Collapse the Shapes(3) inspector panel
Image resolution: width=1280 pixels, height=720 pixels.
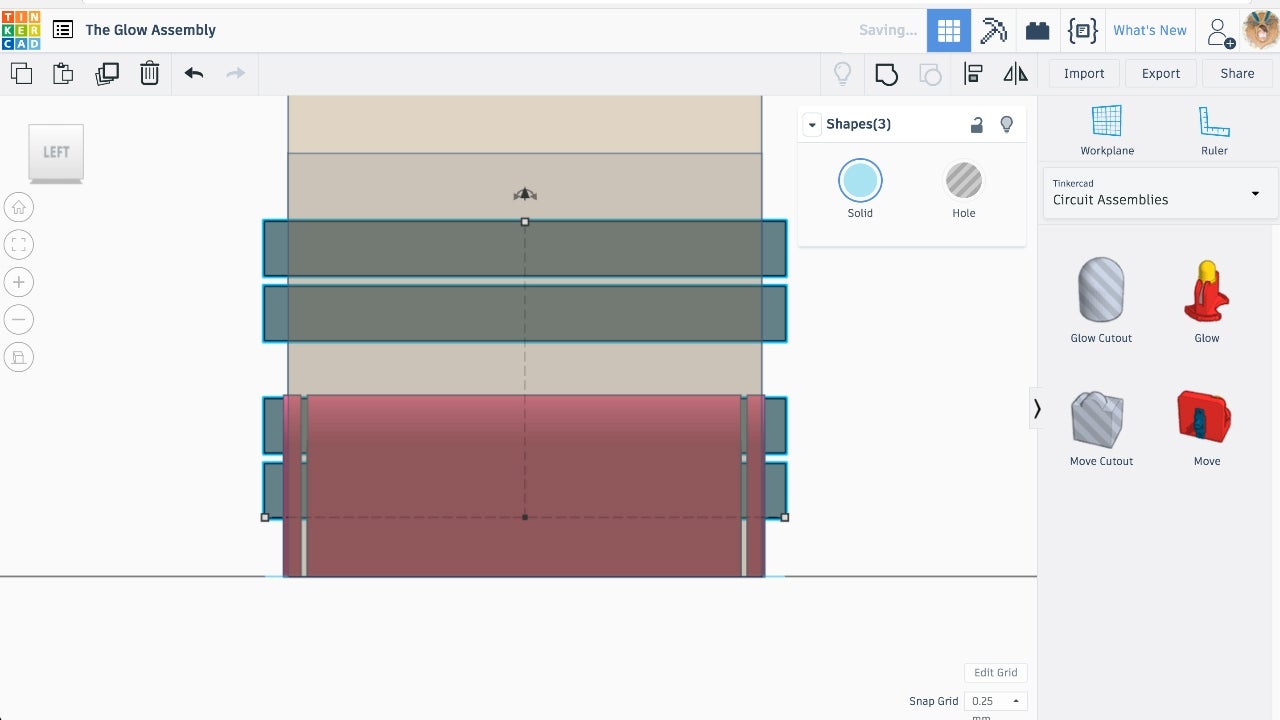tap(813, 125)
